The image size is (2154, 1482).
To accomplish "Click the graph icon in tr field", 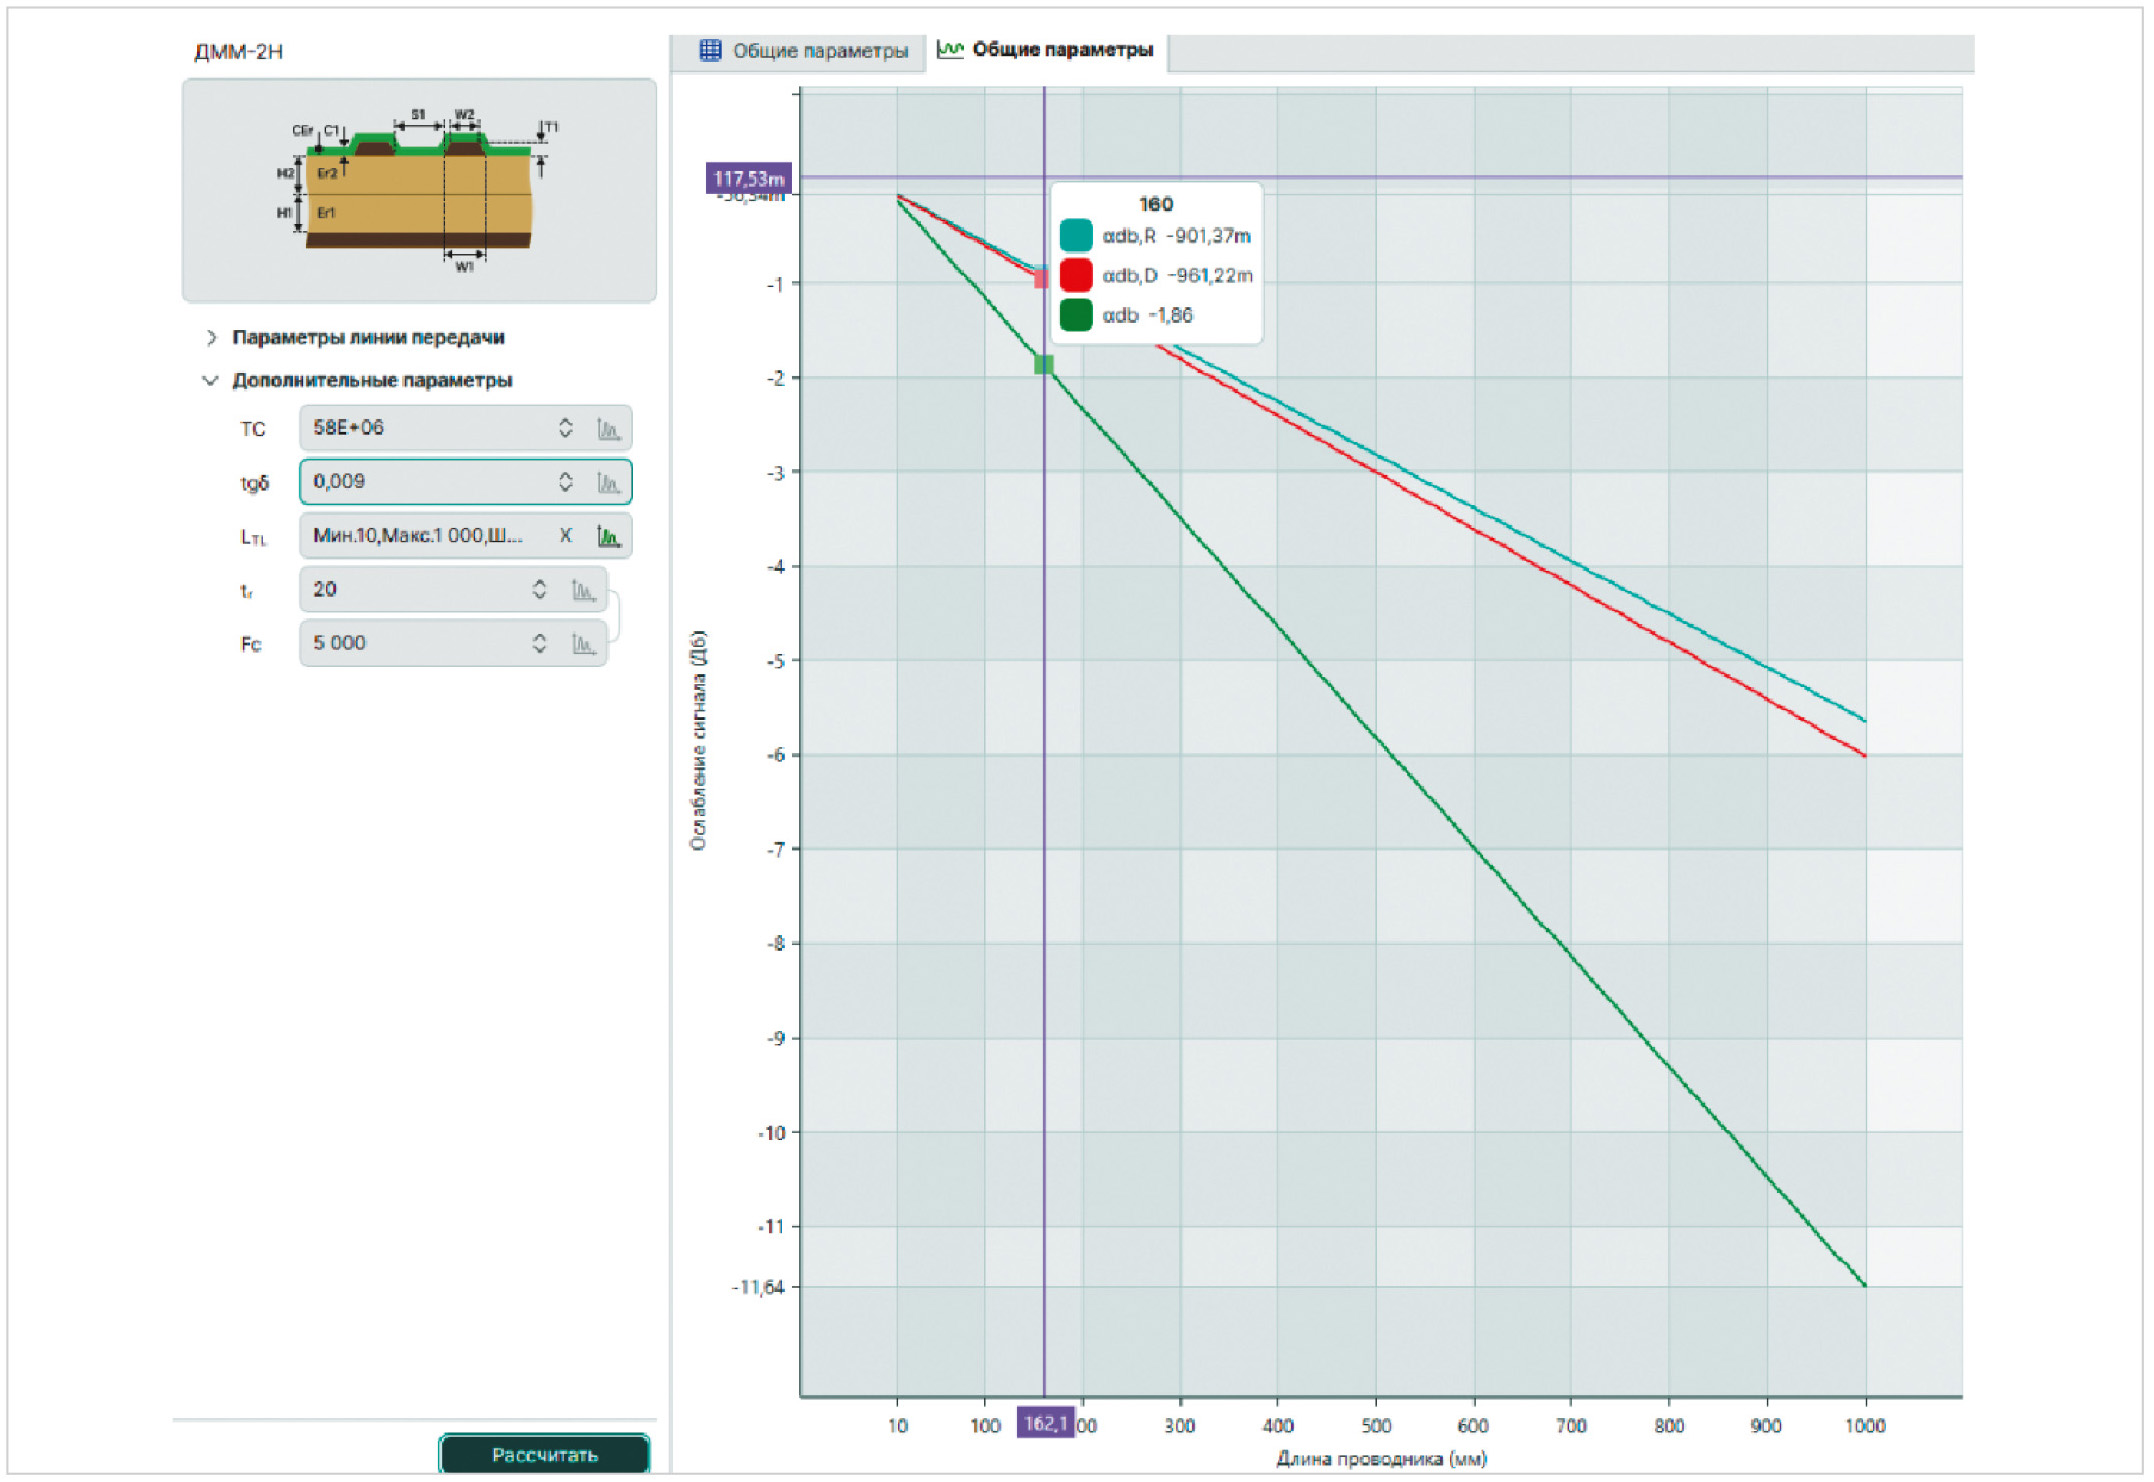I will point(583,590).
